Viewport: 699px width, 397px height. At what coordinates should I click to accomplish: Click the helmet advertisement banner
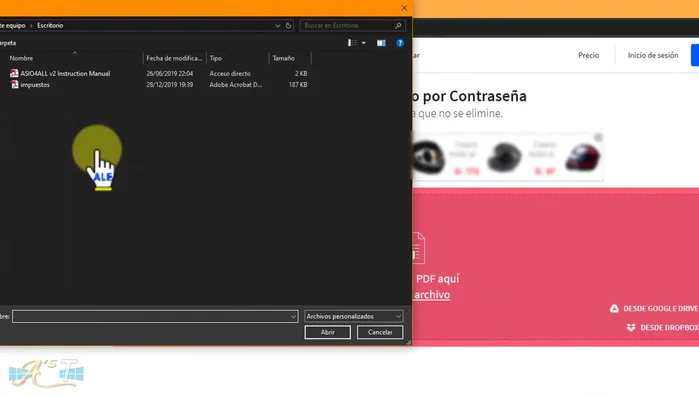point(507,157)
